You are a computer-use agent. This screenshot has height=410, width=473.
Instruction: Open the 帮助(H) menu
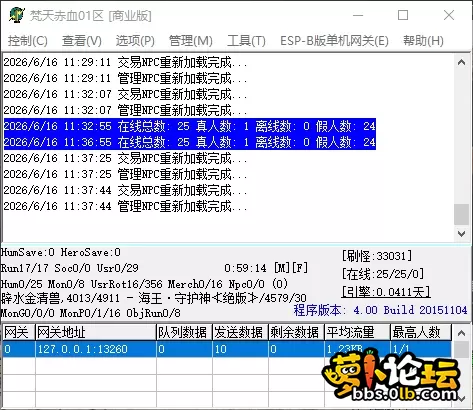pyautogui.click(x=423, y=41)
